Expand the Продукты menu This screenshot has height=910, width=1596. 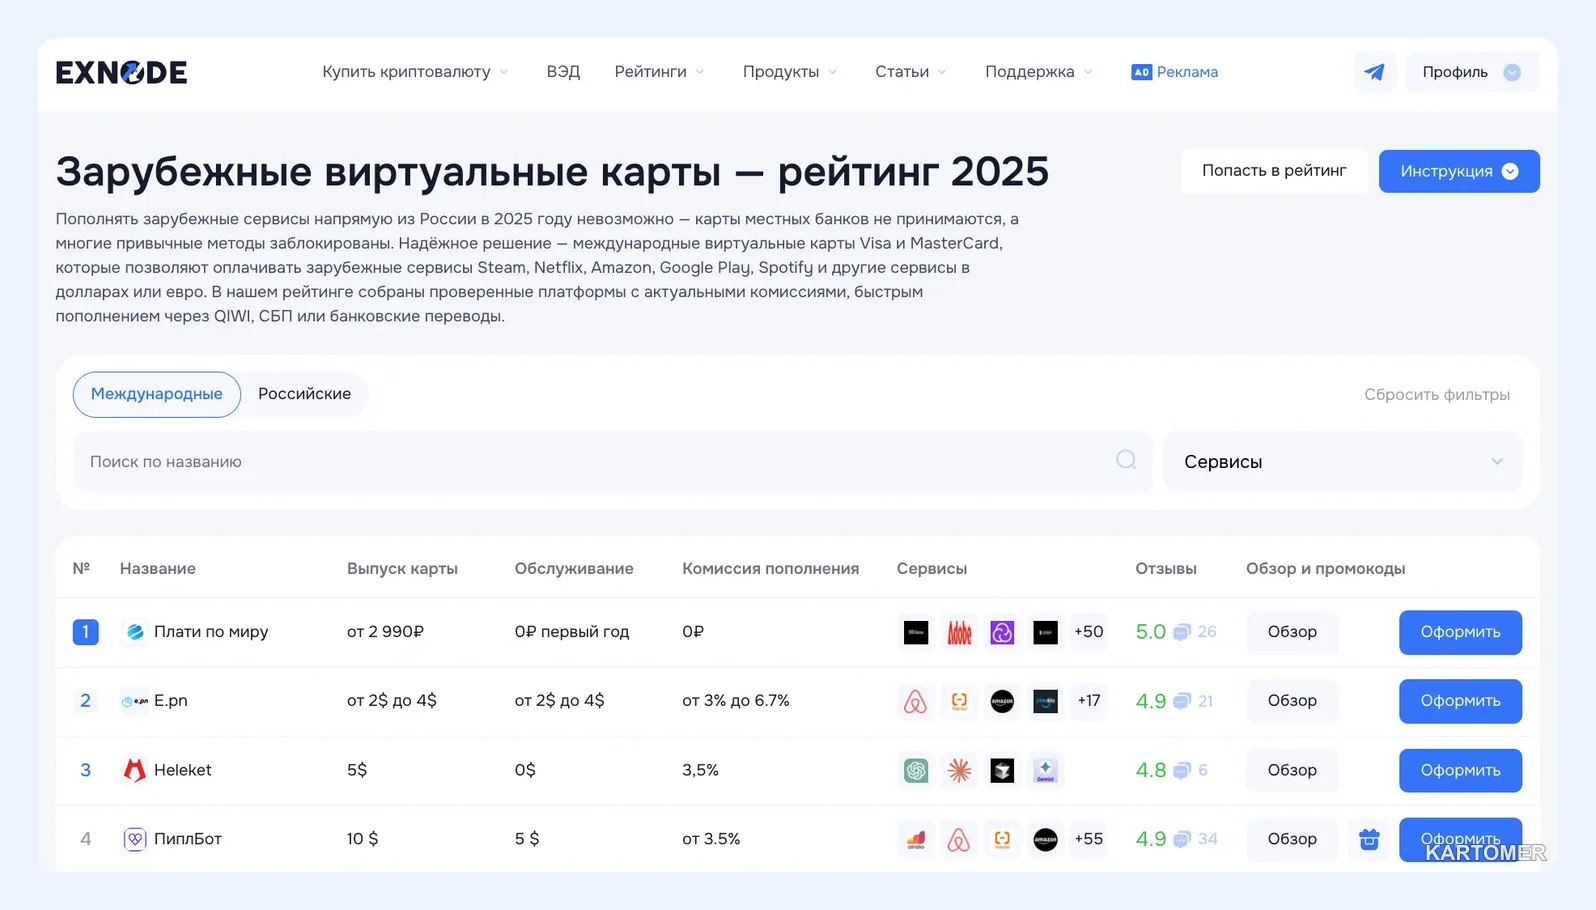pyautogui.click(x=790, y=72)
